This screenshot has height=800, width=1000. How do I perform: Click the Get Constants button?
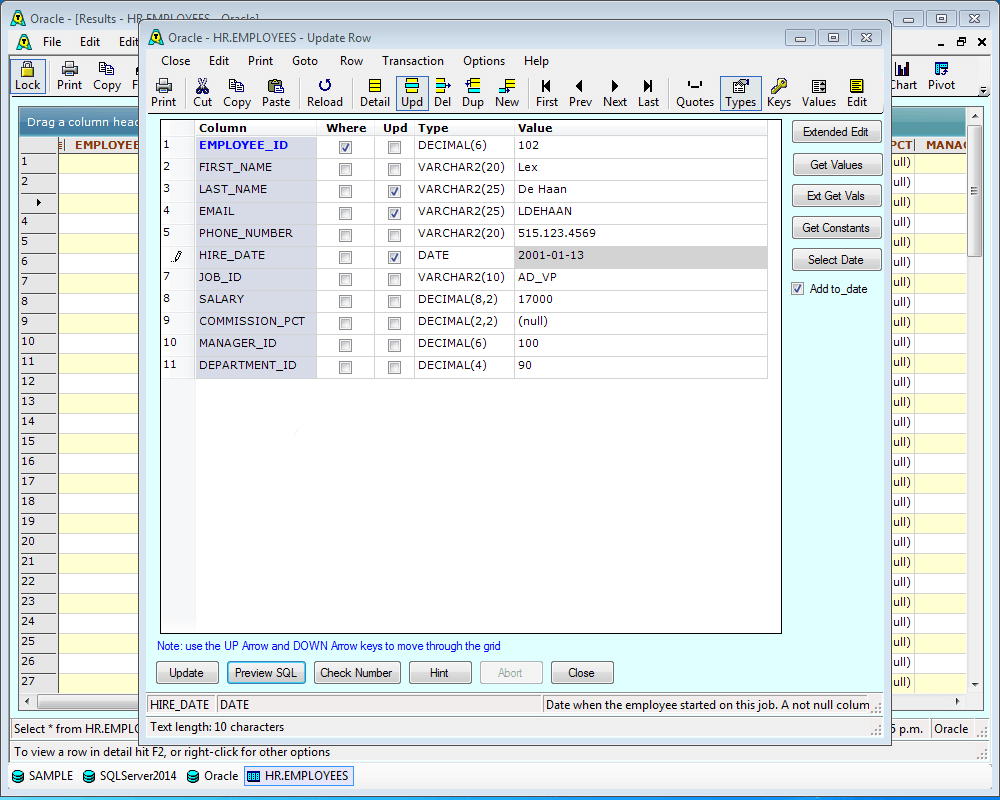(x=836, y=228)
